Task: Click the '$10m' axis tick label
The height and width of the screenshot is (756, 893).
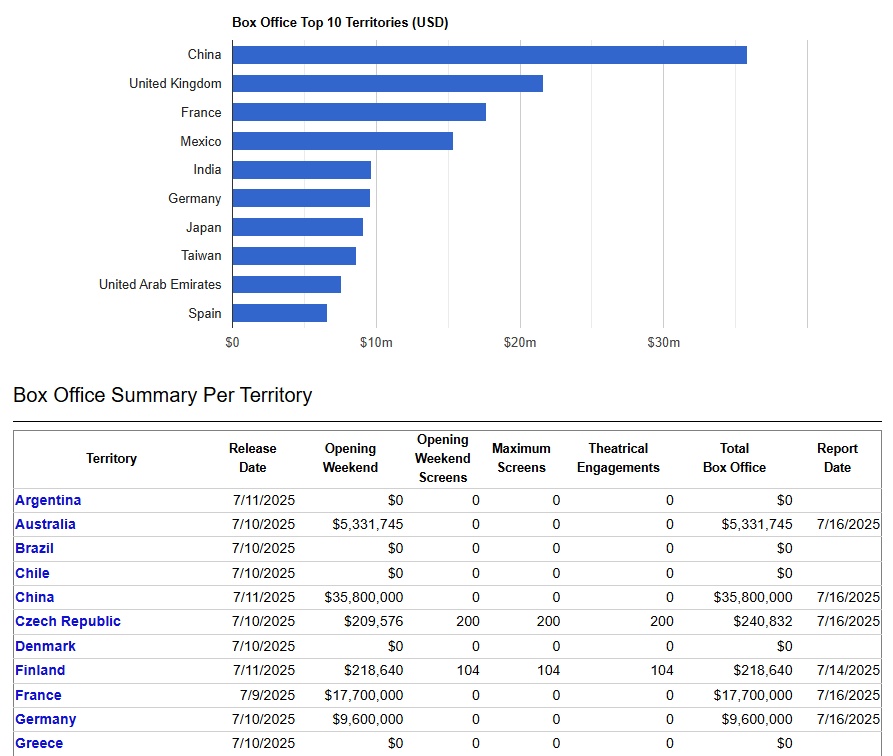Action: click(x=376, y=342)
